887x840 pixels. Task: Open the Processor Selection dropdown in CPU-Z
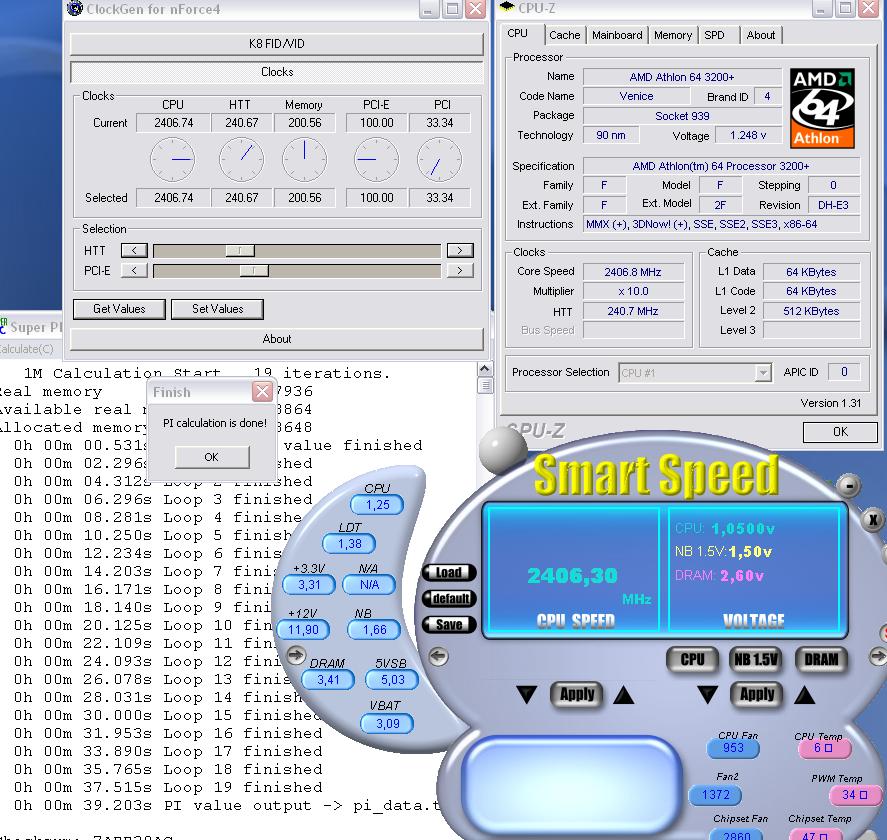763,373
